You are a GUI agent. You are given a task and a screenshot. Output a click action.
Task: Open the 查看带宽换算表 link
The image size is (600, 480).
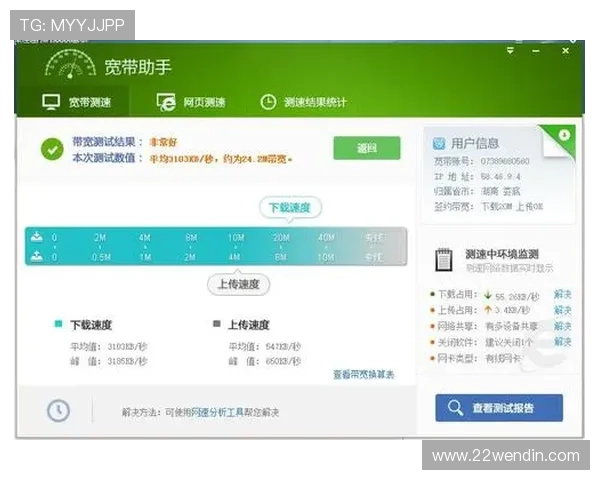coord(364,374)
